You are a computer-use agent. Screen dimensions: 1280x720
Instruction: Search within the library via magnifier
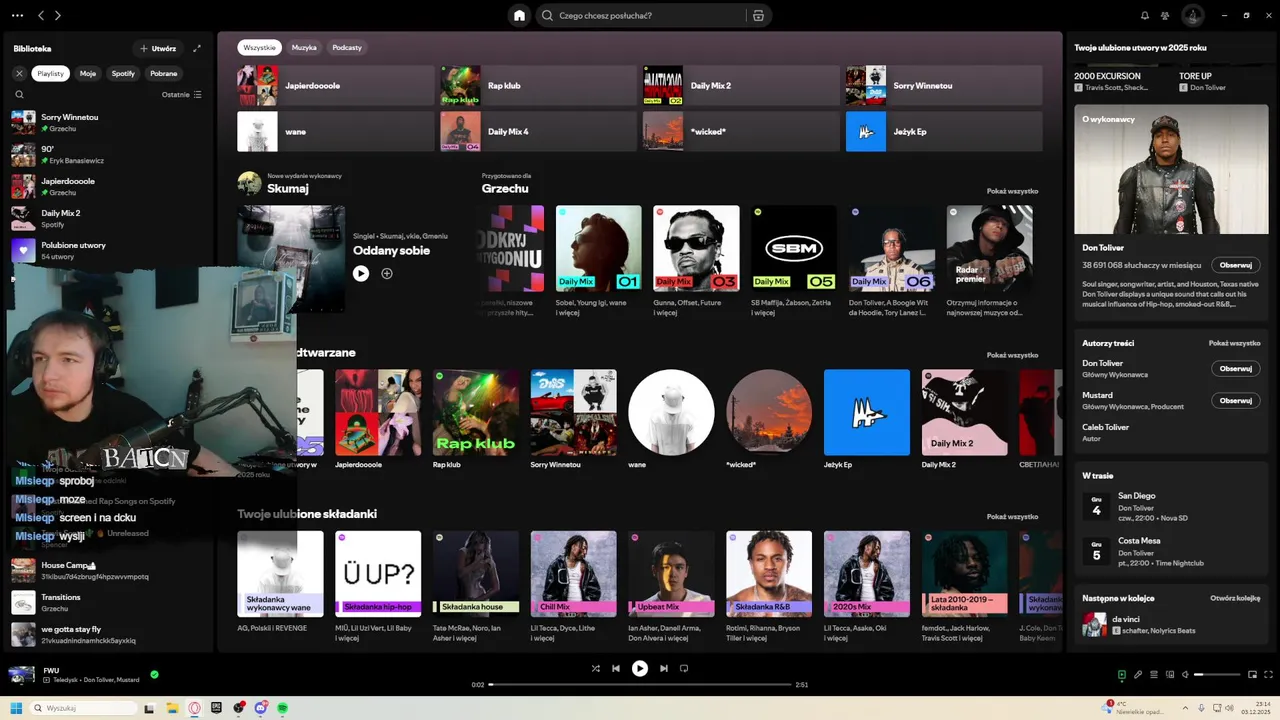coord(19,95)
